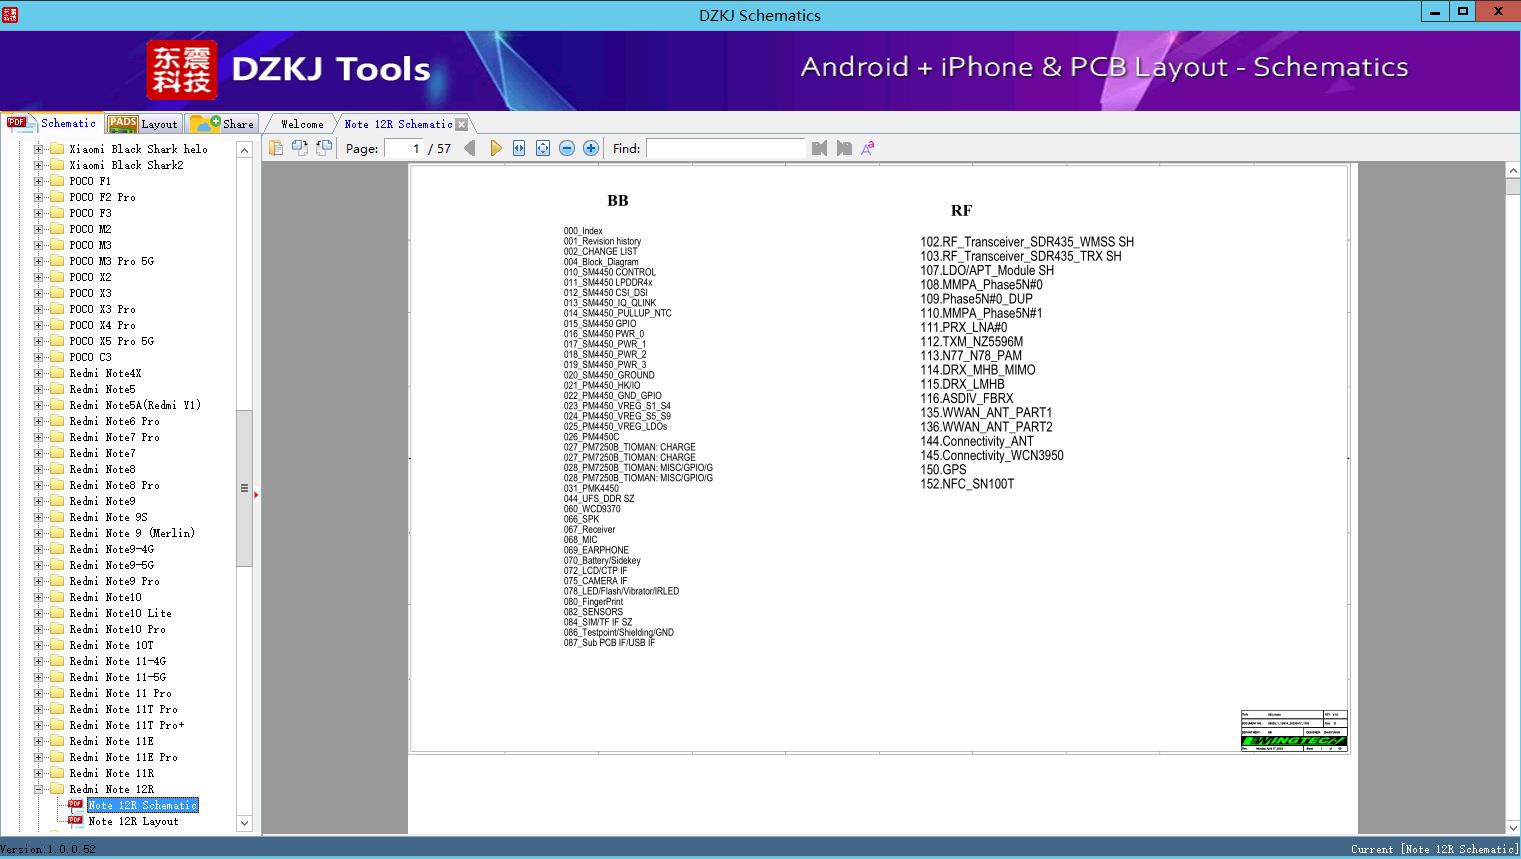Click the Find text field
This screenshot has width=1521, height=859.
[725, 148]
